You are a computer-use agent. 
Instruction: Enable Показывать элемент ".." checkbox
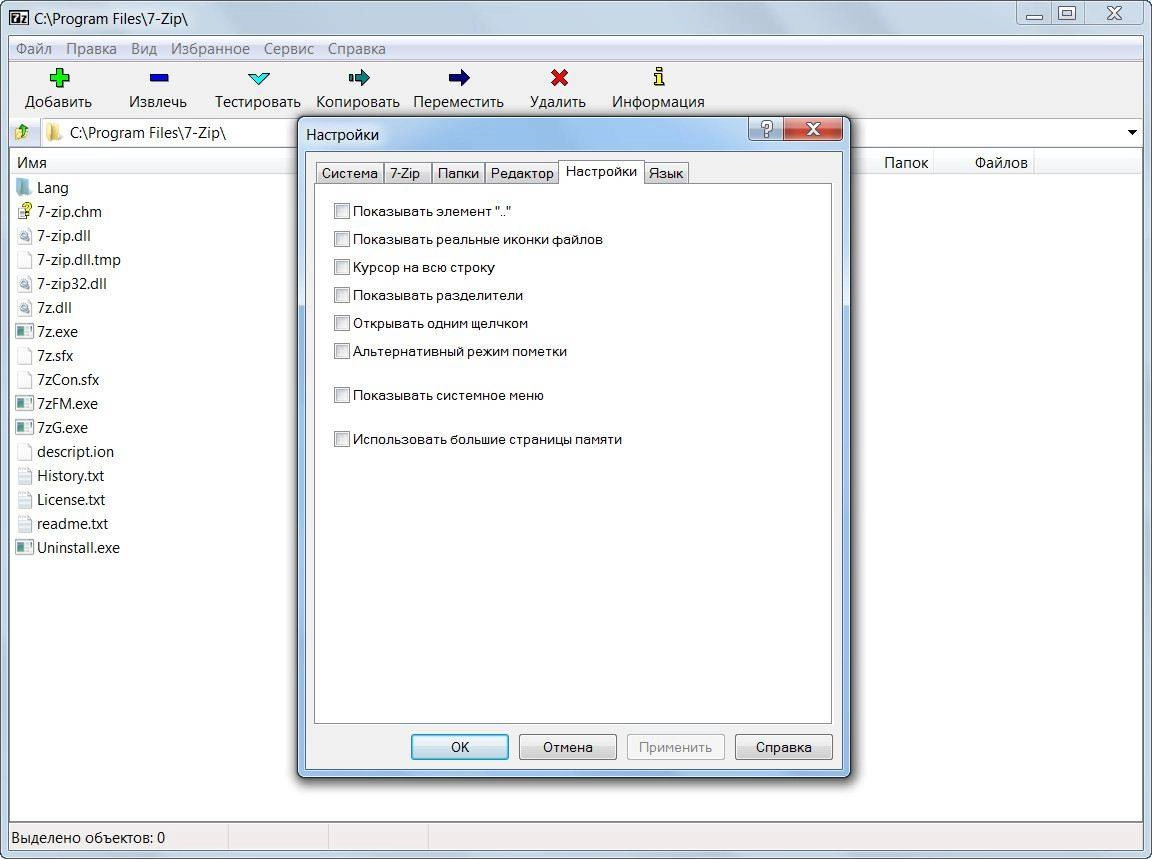click(x=342, y=212)
